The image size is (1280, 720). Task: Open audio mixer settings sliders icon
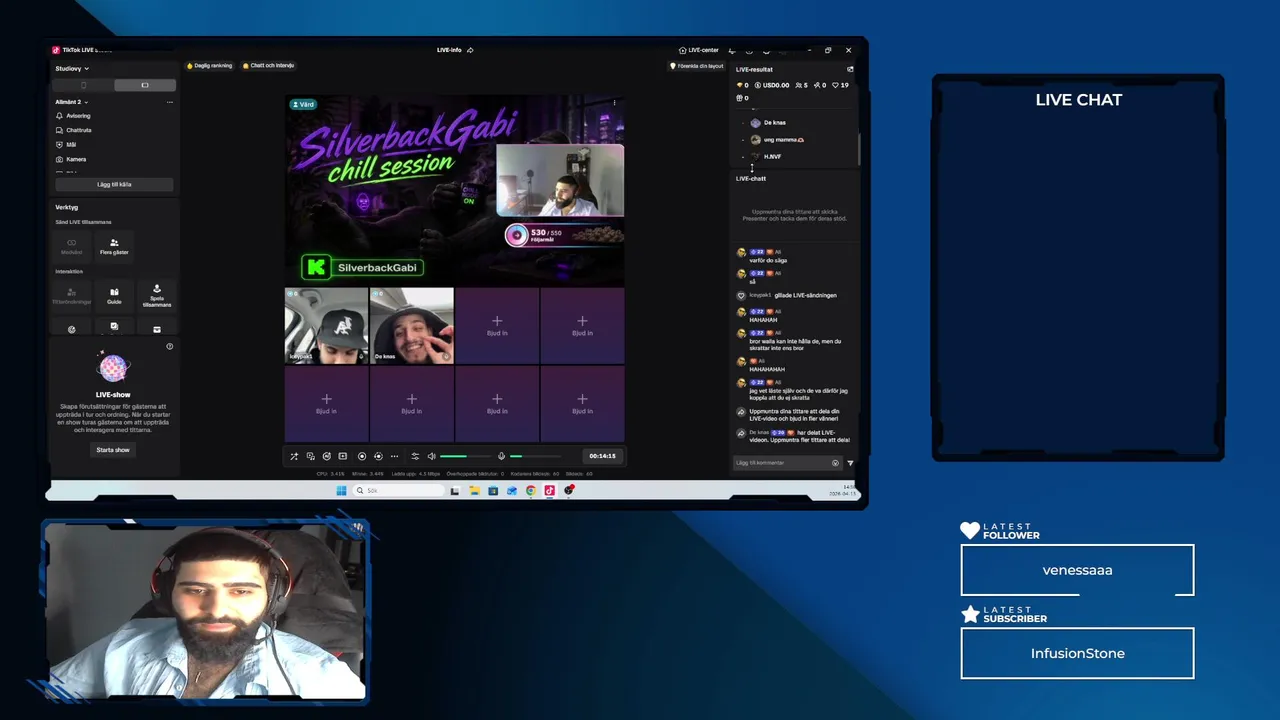click(x=415, y=456)
